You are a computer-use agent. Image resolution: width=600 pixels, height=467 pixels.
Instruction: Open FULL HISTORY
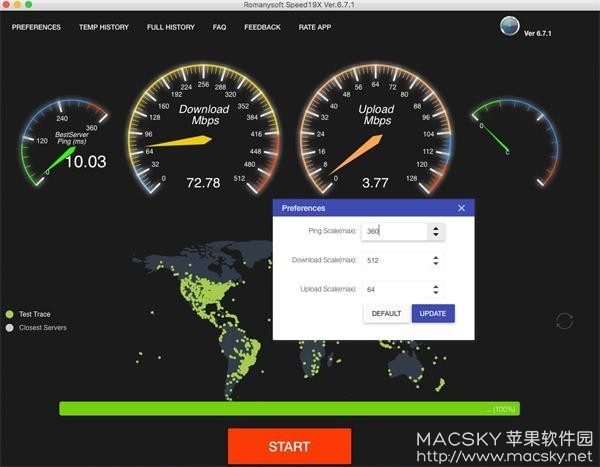click(171, 27)
